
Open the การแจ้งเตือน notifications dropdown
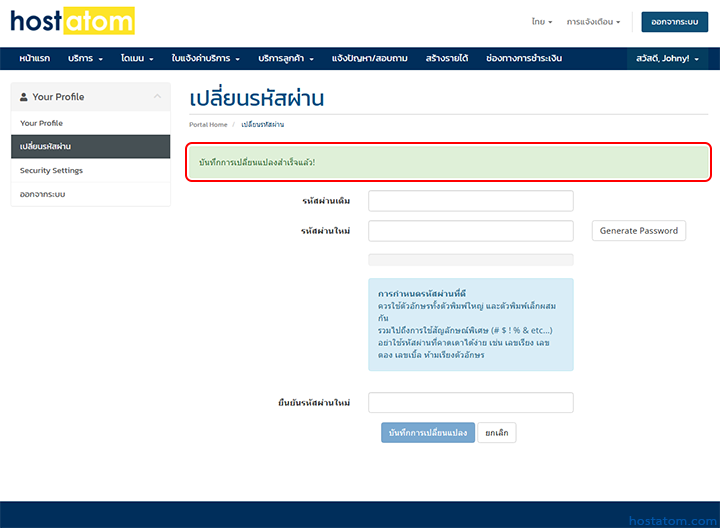point(593,21)
